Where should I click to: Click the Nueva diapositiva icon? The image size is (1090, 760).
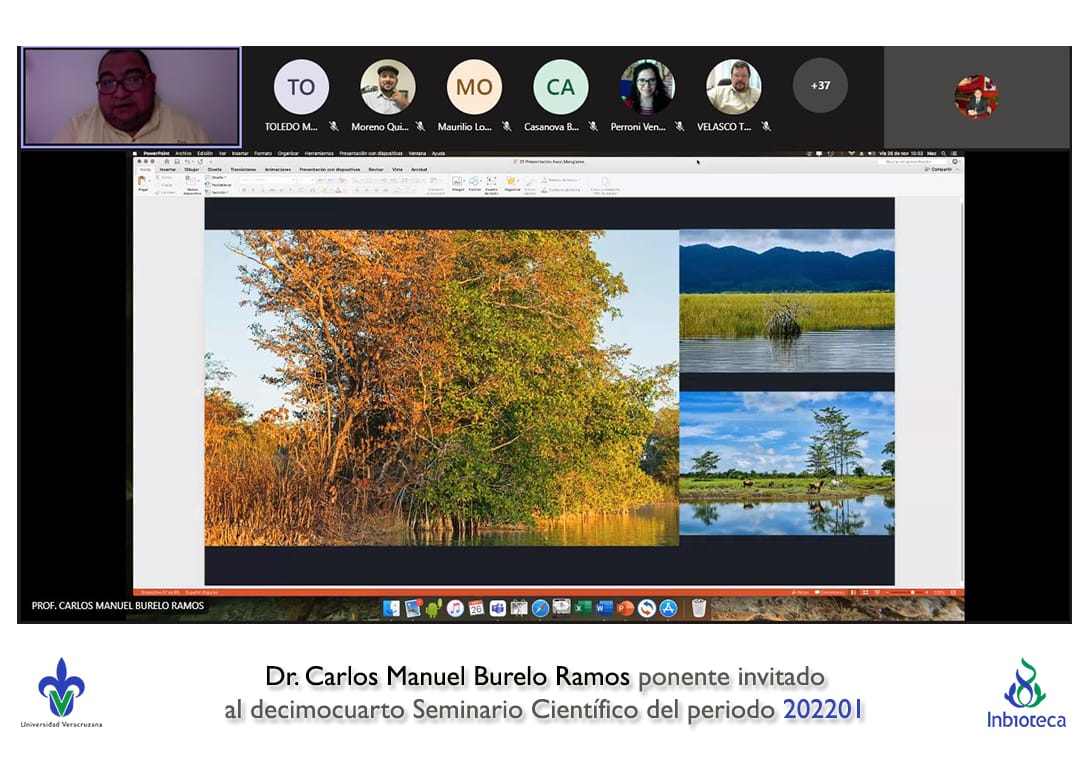pos(192,183)
